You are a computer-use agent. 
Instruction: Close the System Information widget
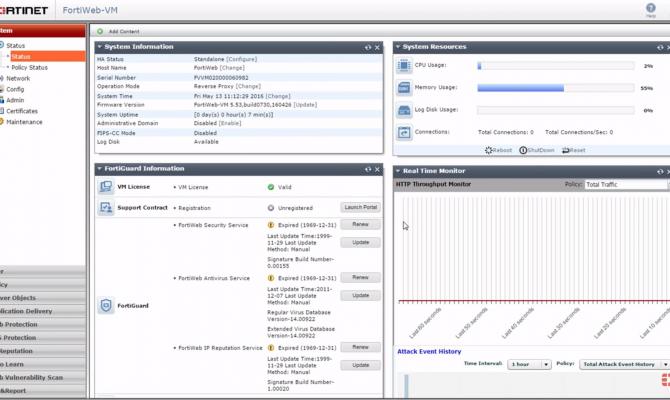coord(377,47)
